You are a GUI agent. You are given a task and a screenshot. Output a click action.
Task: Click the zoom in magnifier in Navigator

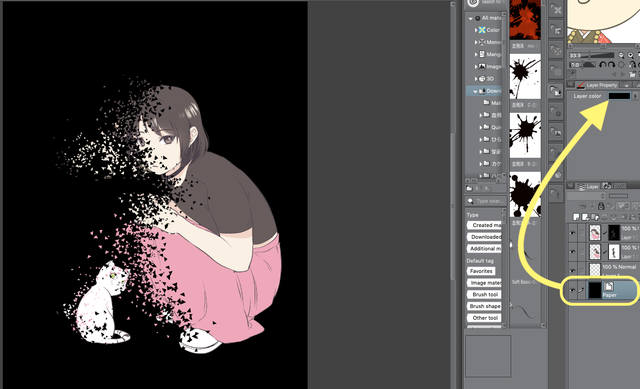coord(631,55)
